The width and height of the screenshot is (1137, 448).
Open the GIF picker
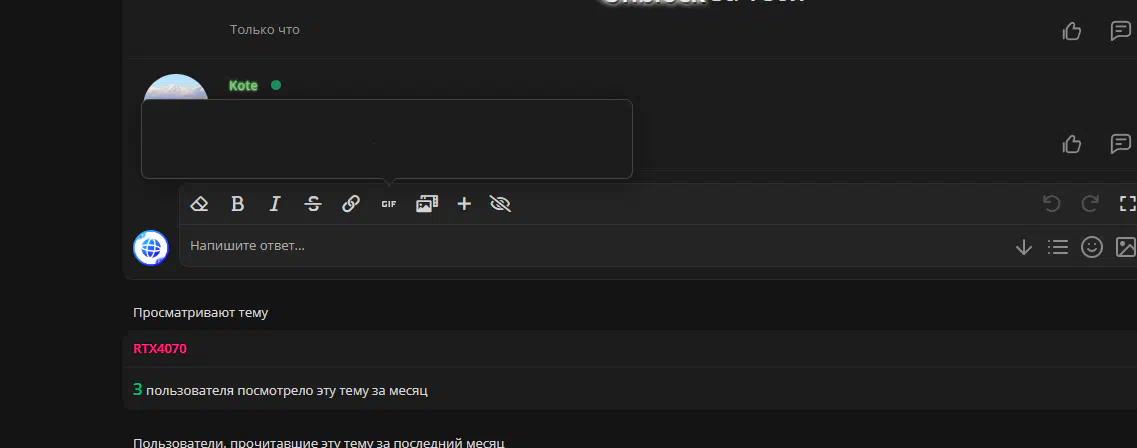tap(389, 204)
